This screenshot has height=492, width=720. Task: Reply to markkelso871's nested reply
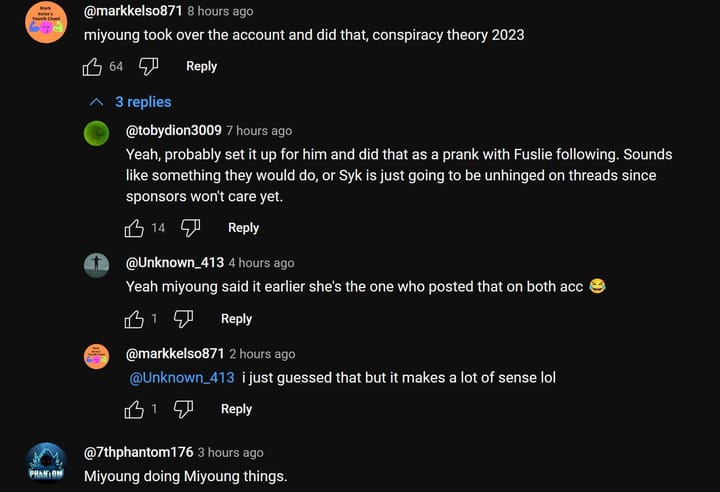236,409
